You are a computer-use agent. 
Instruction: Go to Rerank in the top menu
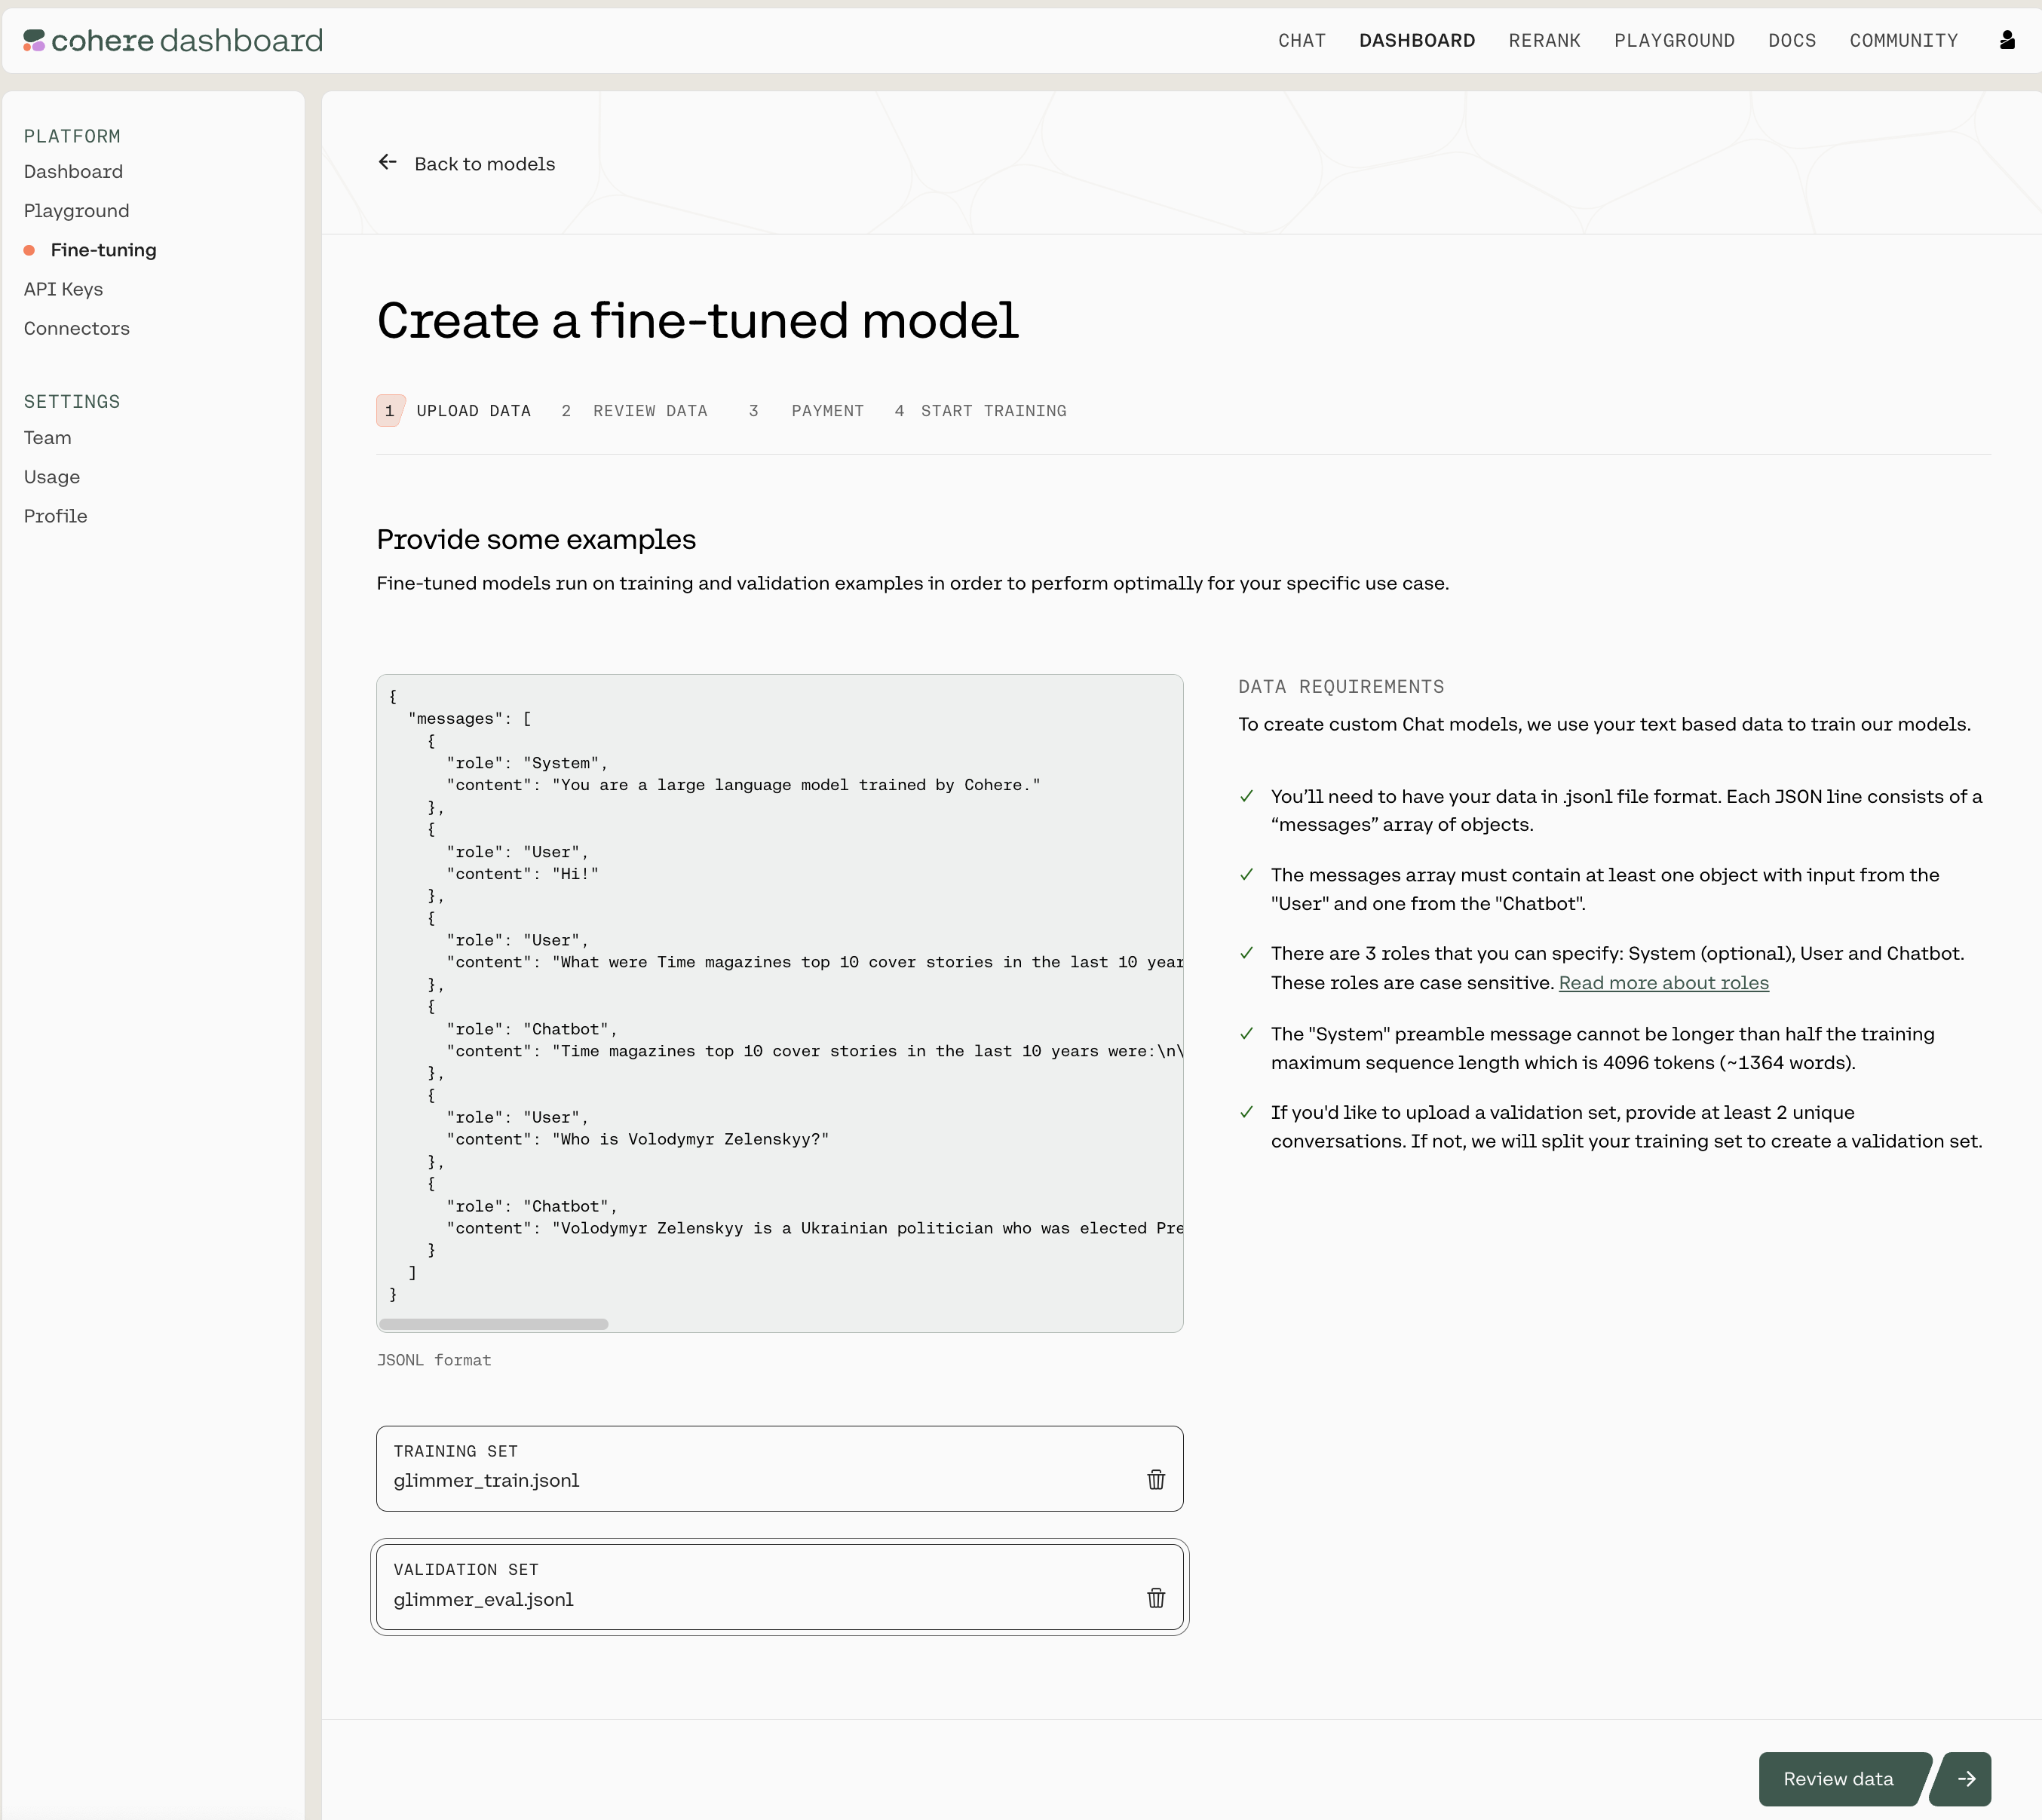[1544, 41]
